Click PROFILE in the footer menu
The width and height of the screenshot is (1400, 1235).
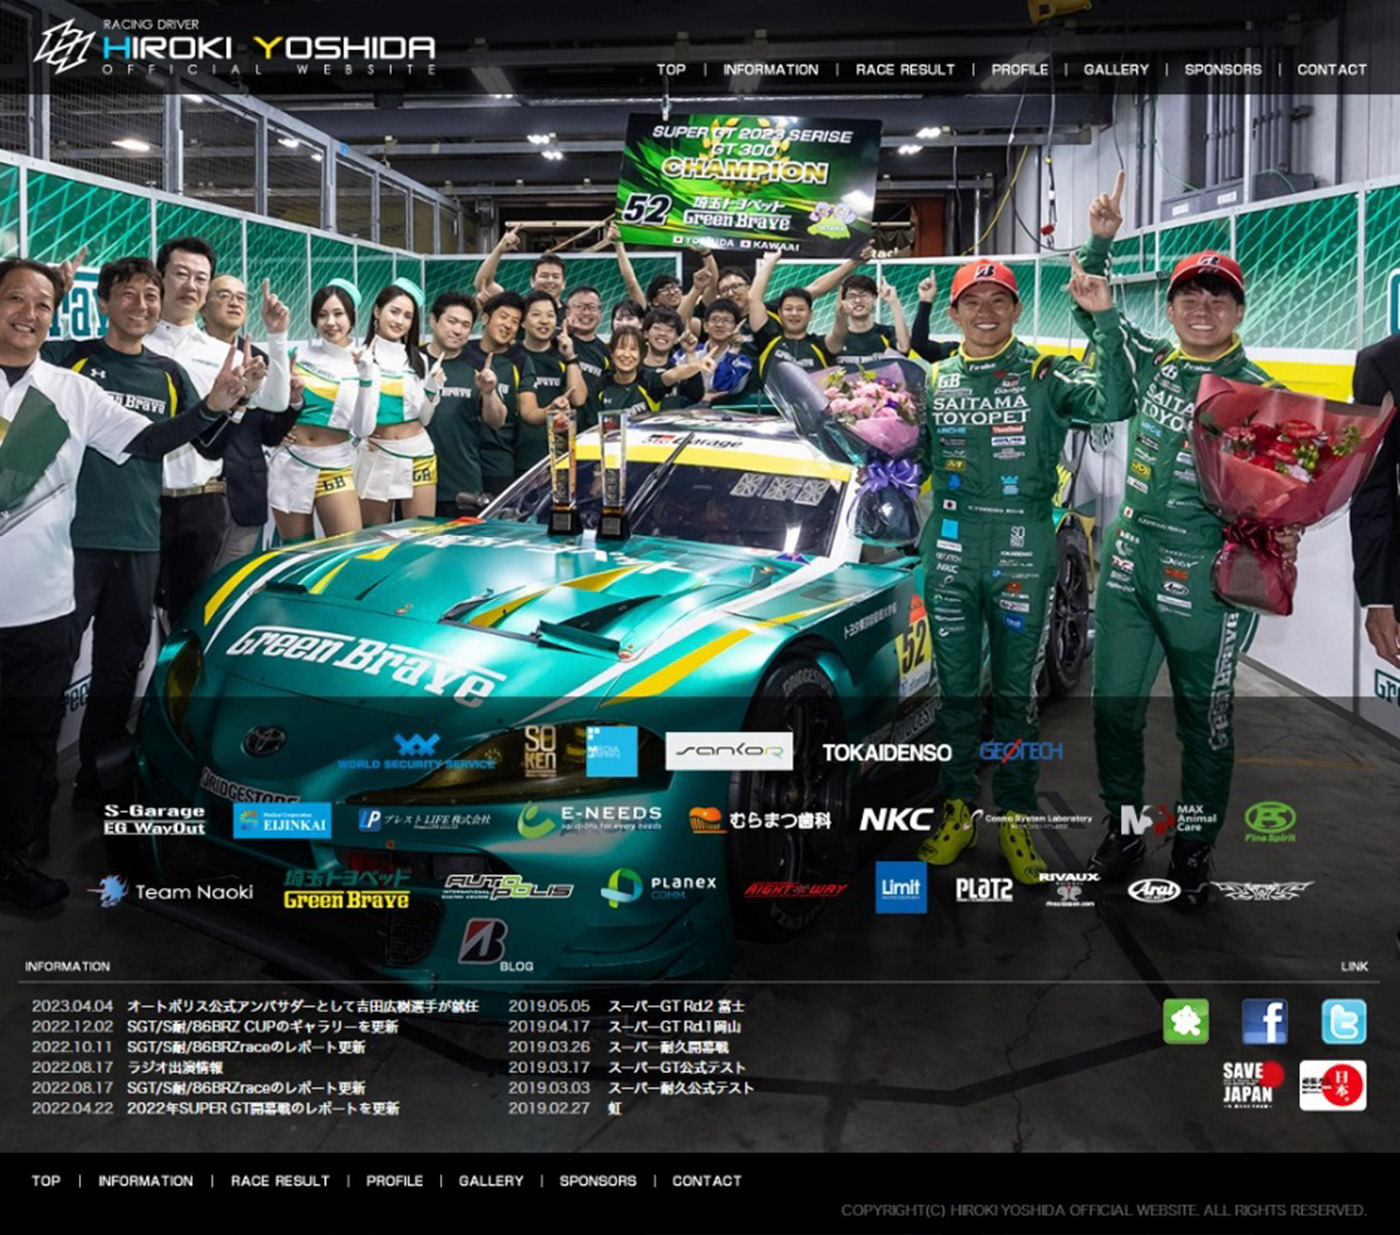click(x=394, y=1180)
